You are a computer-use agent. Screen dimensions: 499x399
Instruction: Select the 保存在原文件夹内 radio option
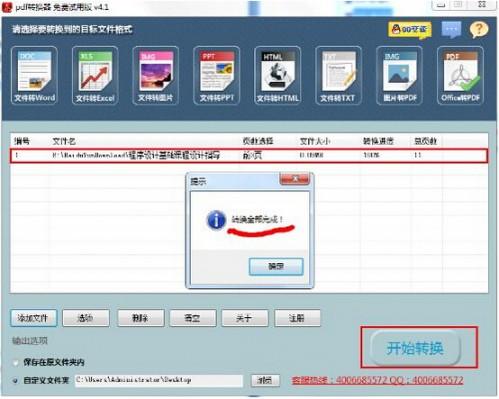pyautogui.click(x=15, y=362)
